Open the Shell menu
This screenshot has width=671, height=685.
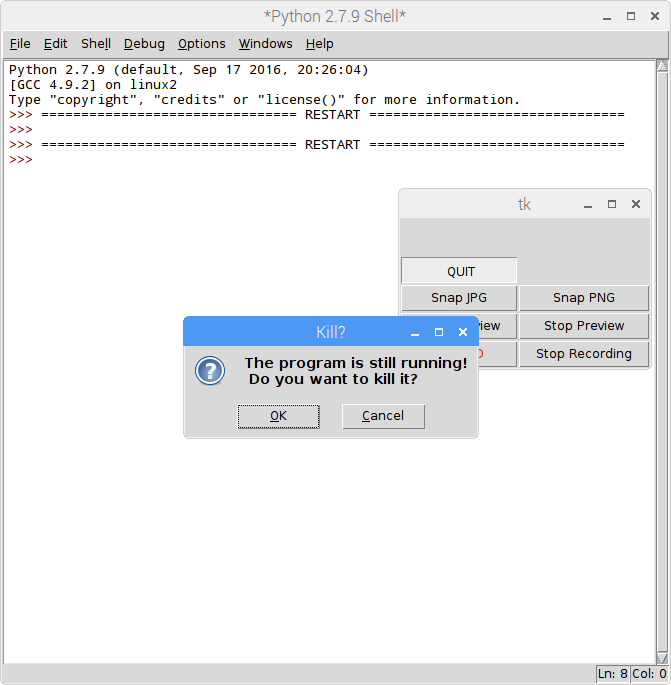coord(96,44)
